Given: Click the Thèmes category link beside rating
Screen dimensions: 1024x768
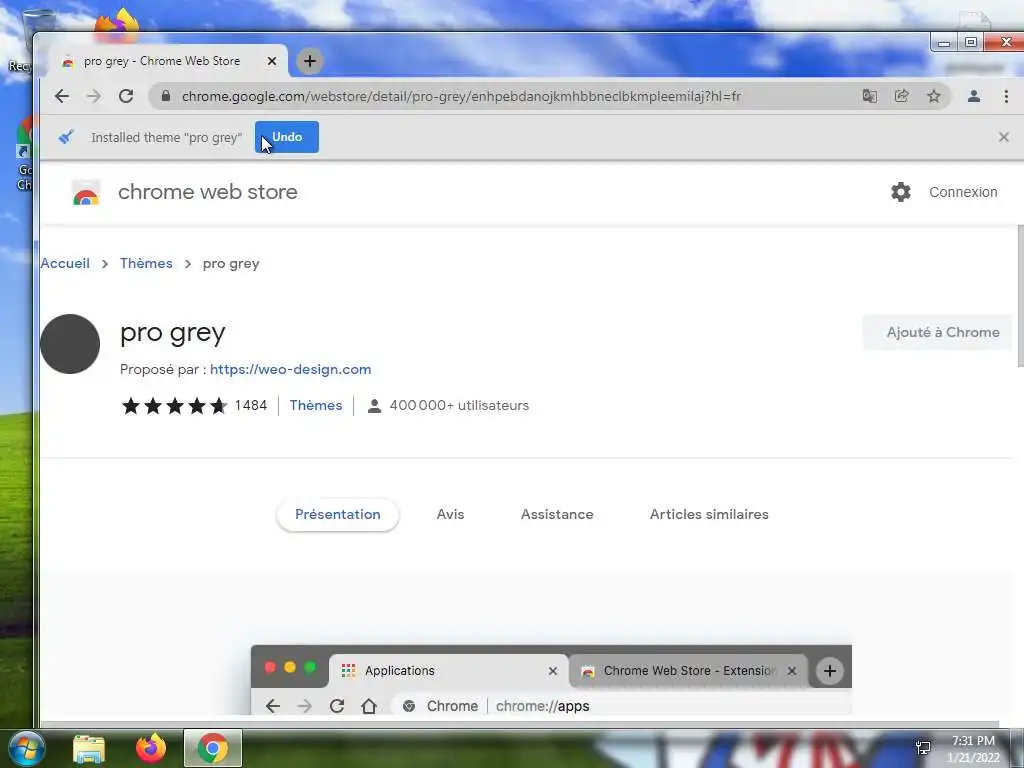Looking at the screenshot, I should 316,406.
